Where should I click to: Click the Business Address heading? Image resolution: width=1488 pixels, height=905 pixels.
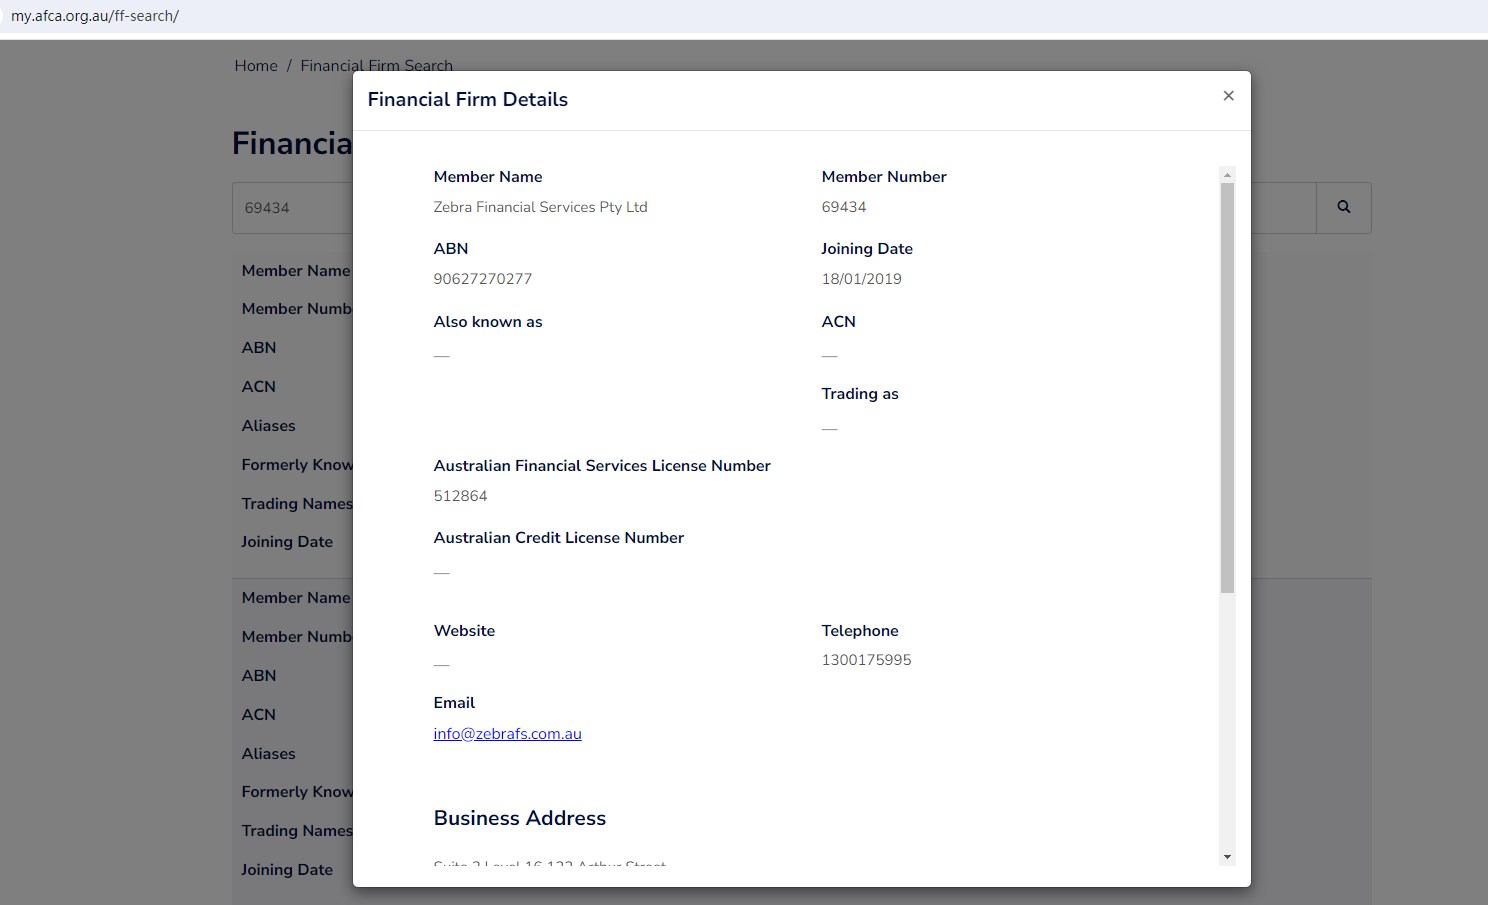pos(519,818)
